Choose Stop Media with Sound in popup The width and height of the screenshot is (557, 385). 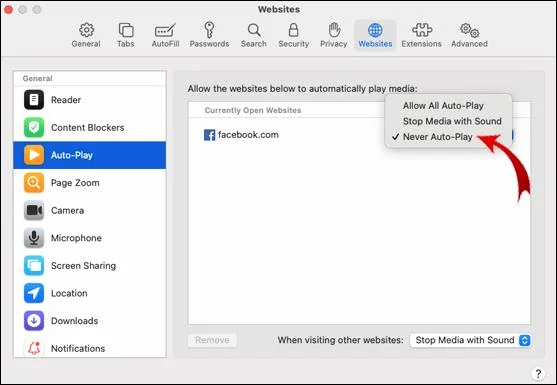click(452, 121)
